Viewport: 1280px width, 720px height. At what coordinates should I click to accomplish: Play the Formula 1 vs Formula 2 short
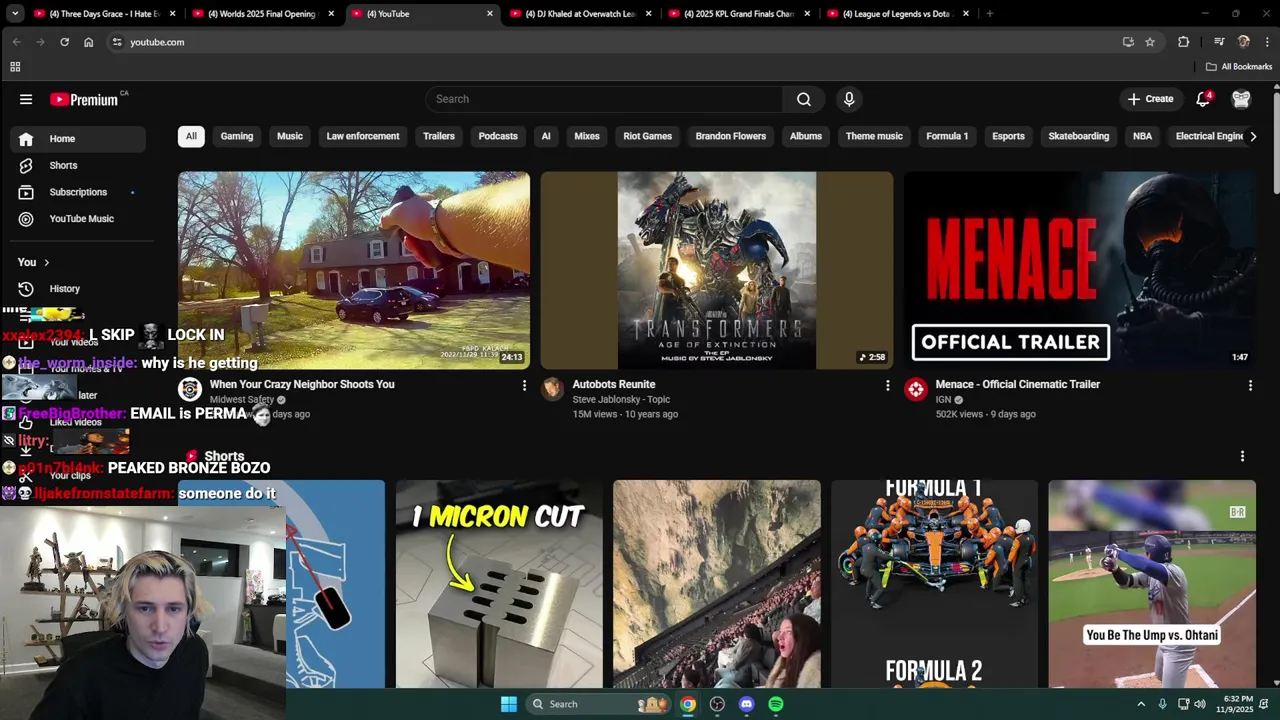(934, 585)
